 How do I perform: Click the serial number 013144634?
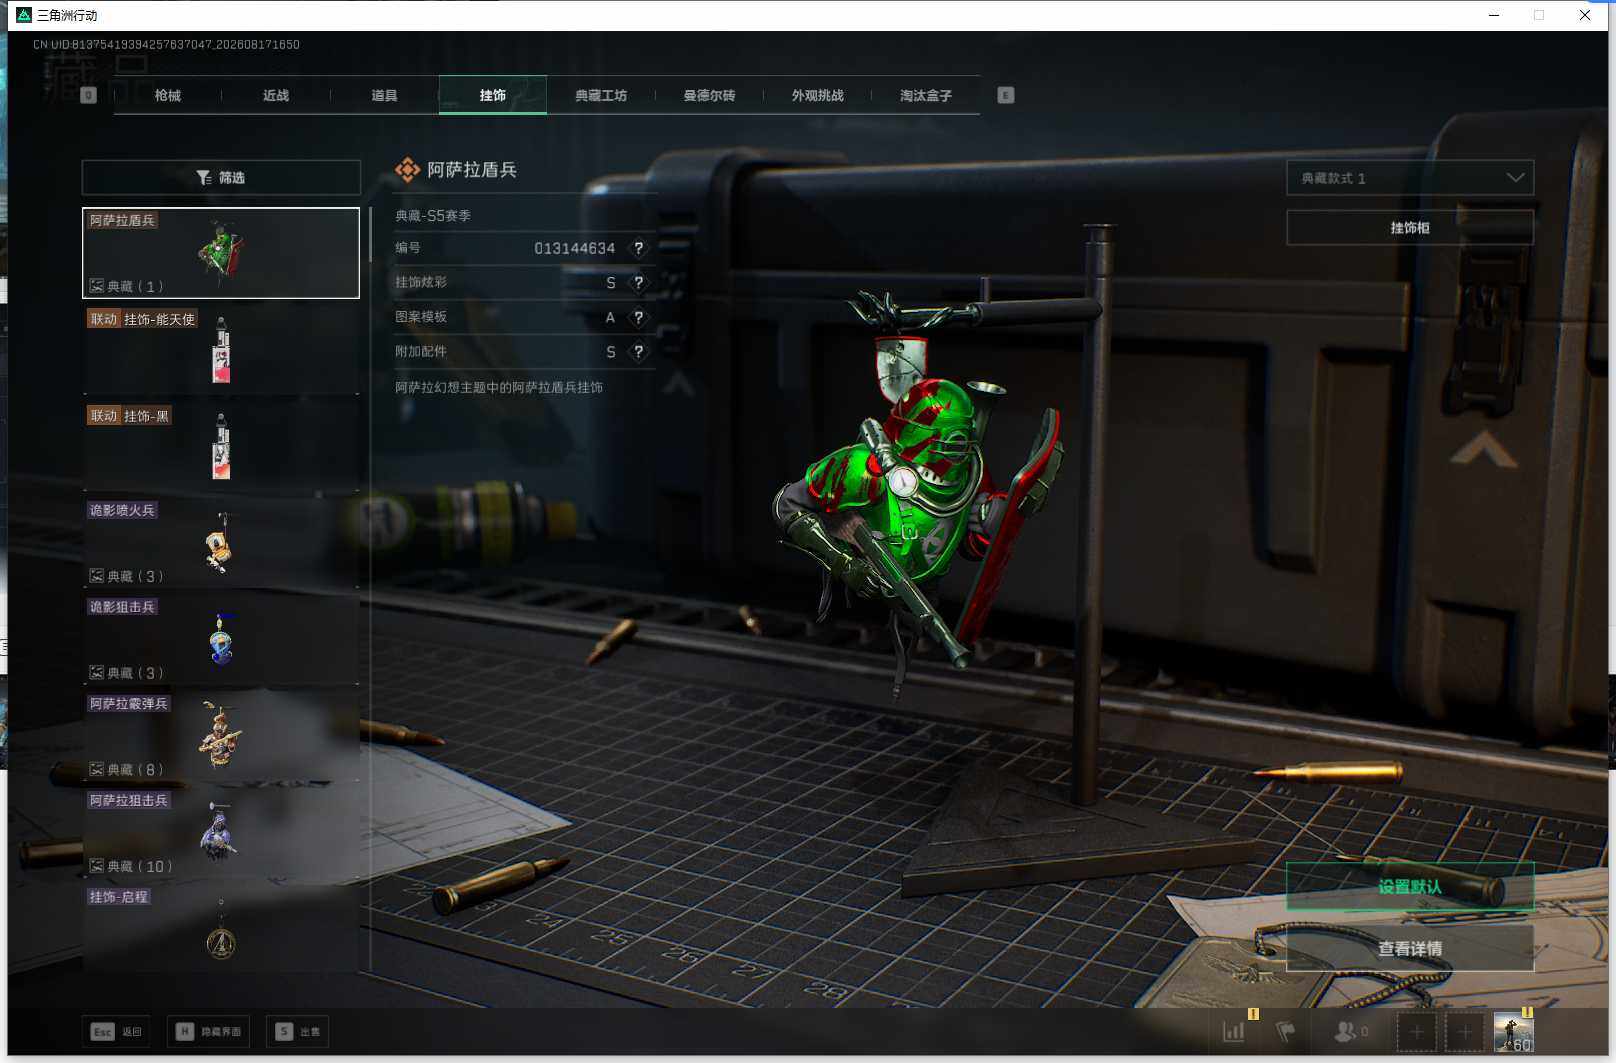574,248
